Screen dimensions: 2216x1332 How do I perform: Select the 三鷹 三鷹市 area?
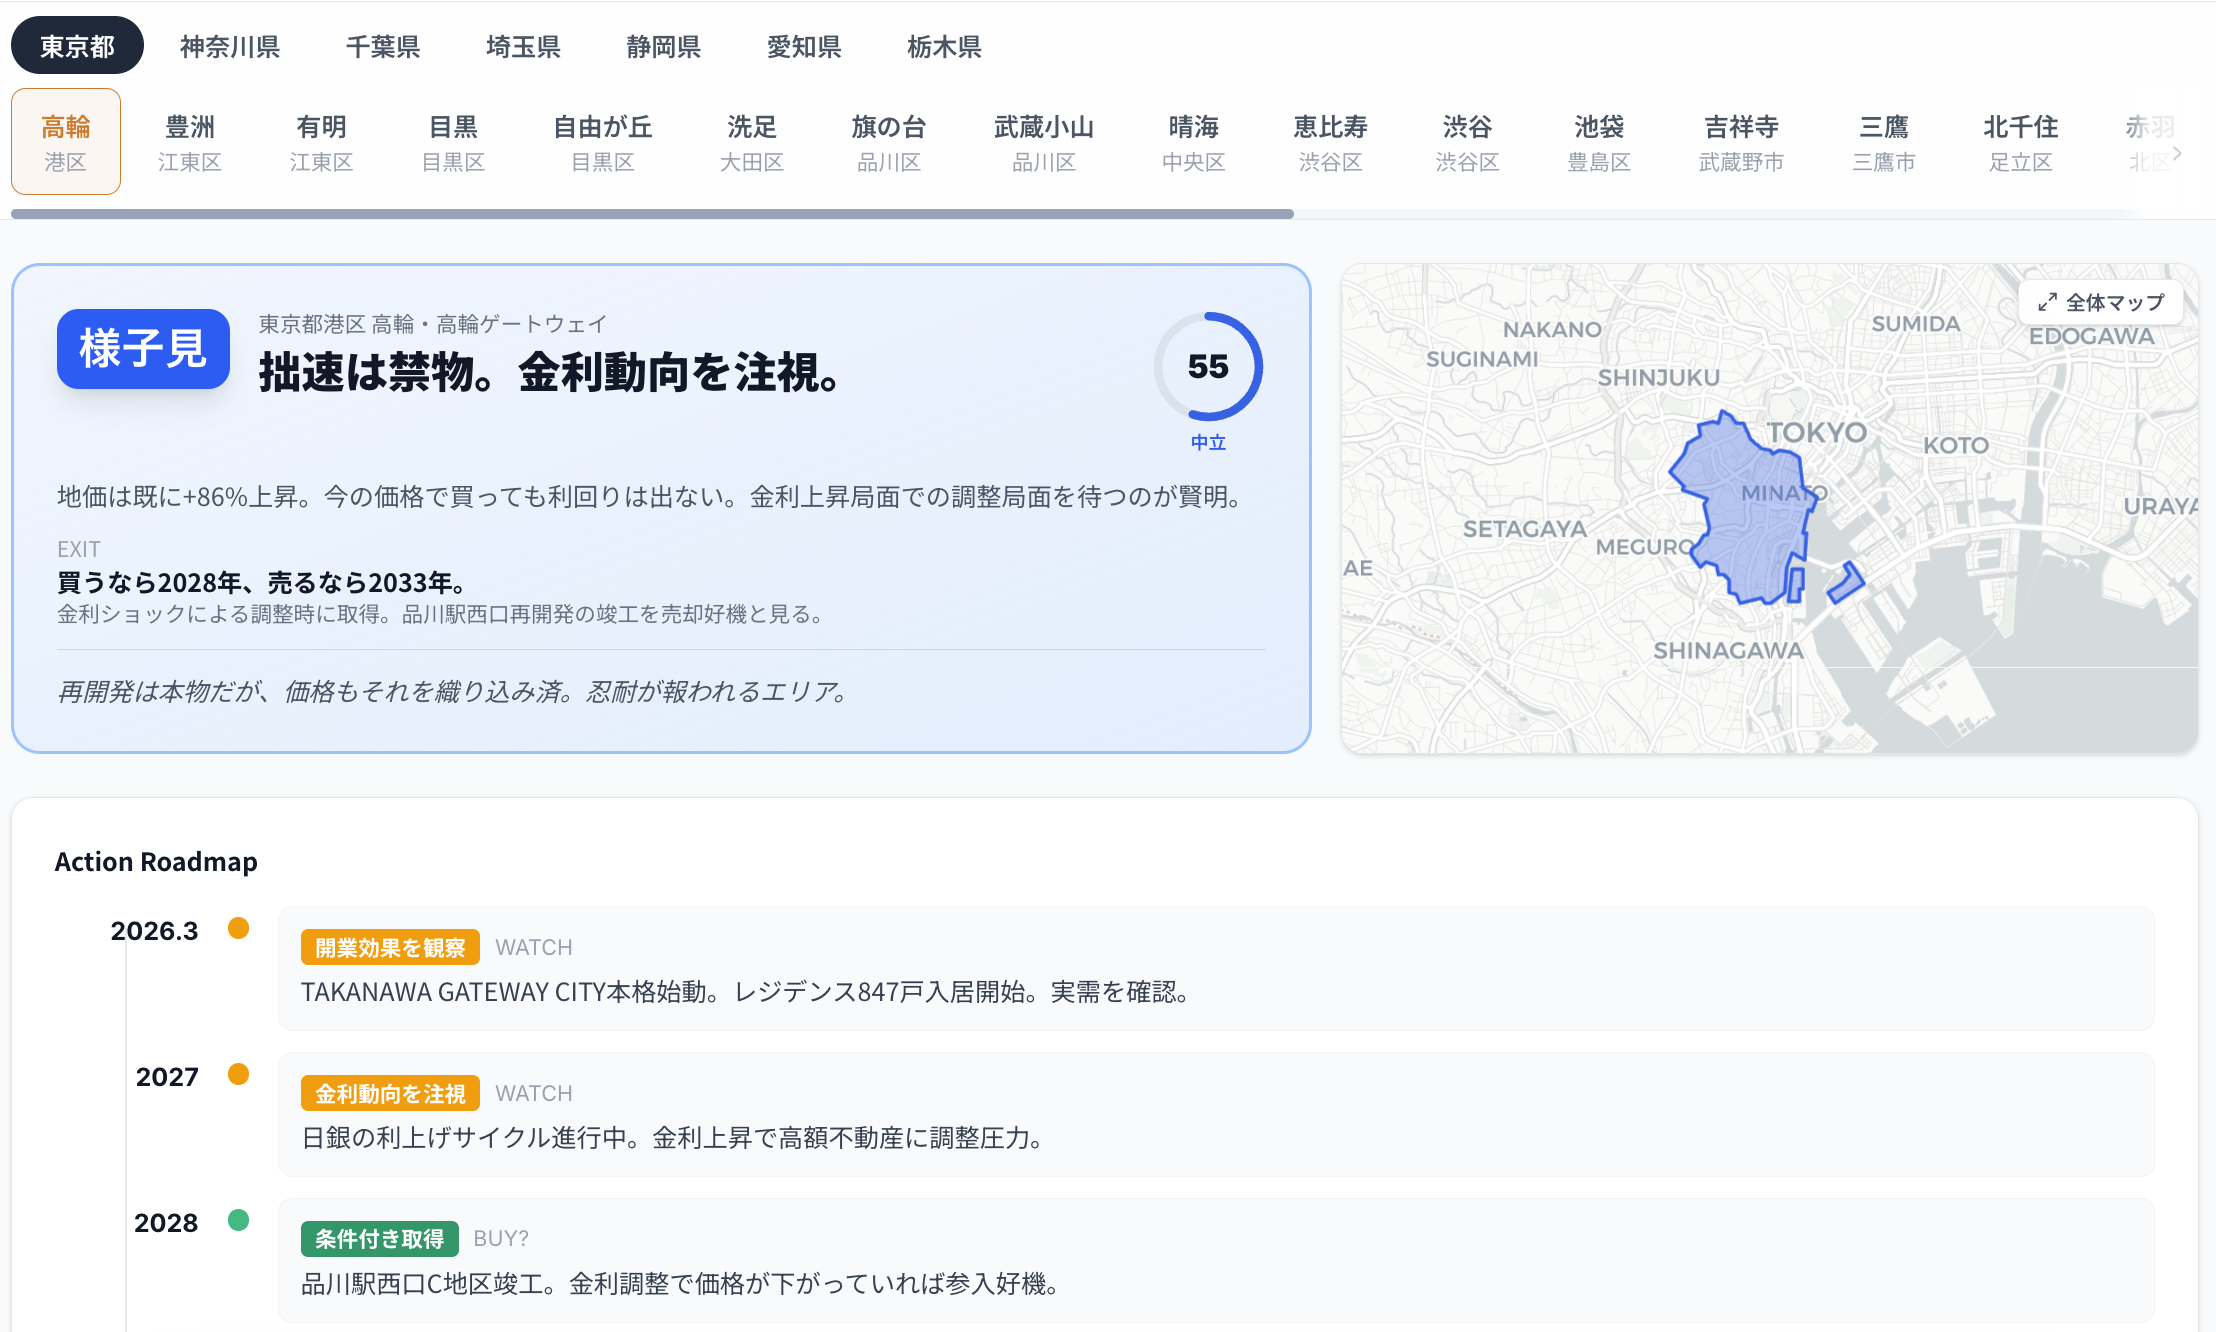click(1884, 142)
